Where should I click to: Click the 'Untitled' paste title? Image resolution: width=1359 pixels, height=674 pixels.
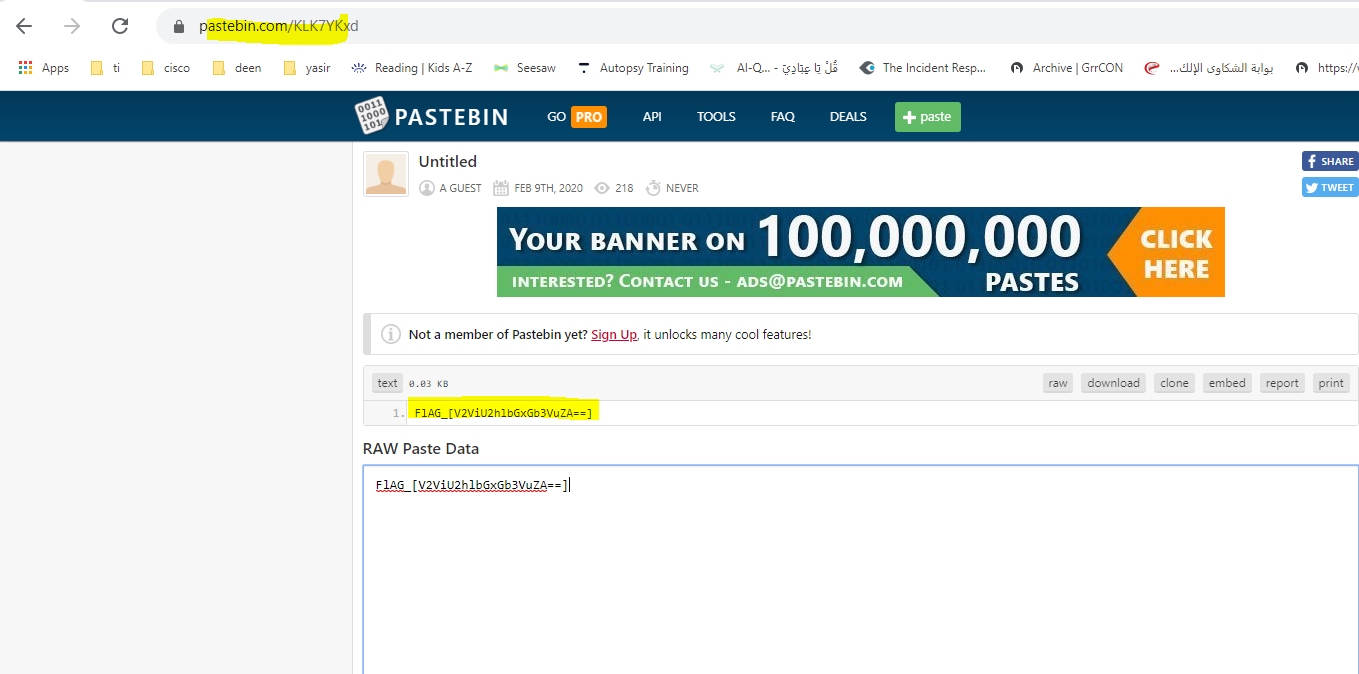coord(448,162)
